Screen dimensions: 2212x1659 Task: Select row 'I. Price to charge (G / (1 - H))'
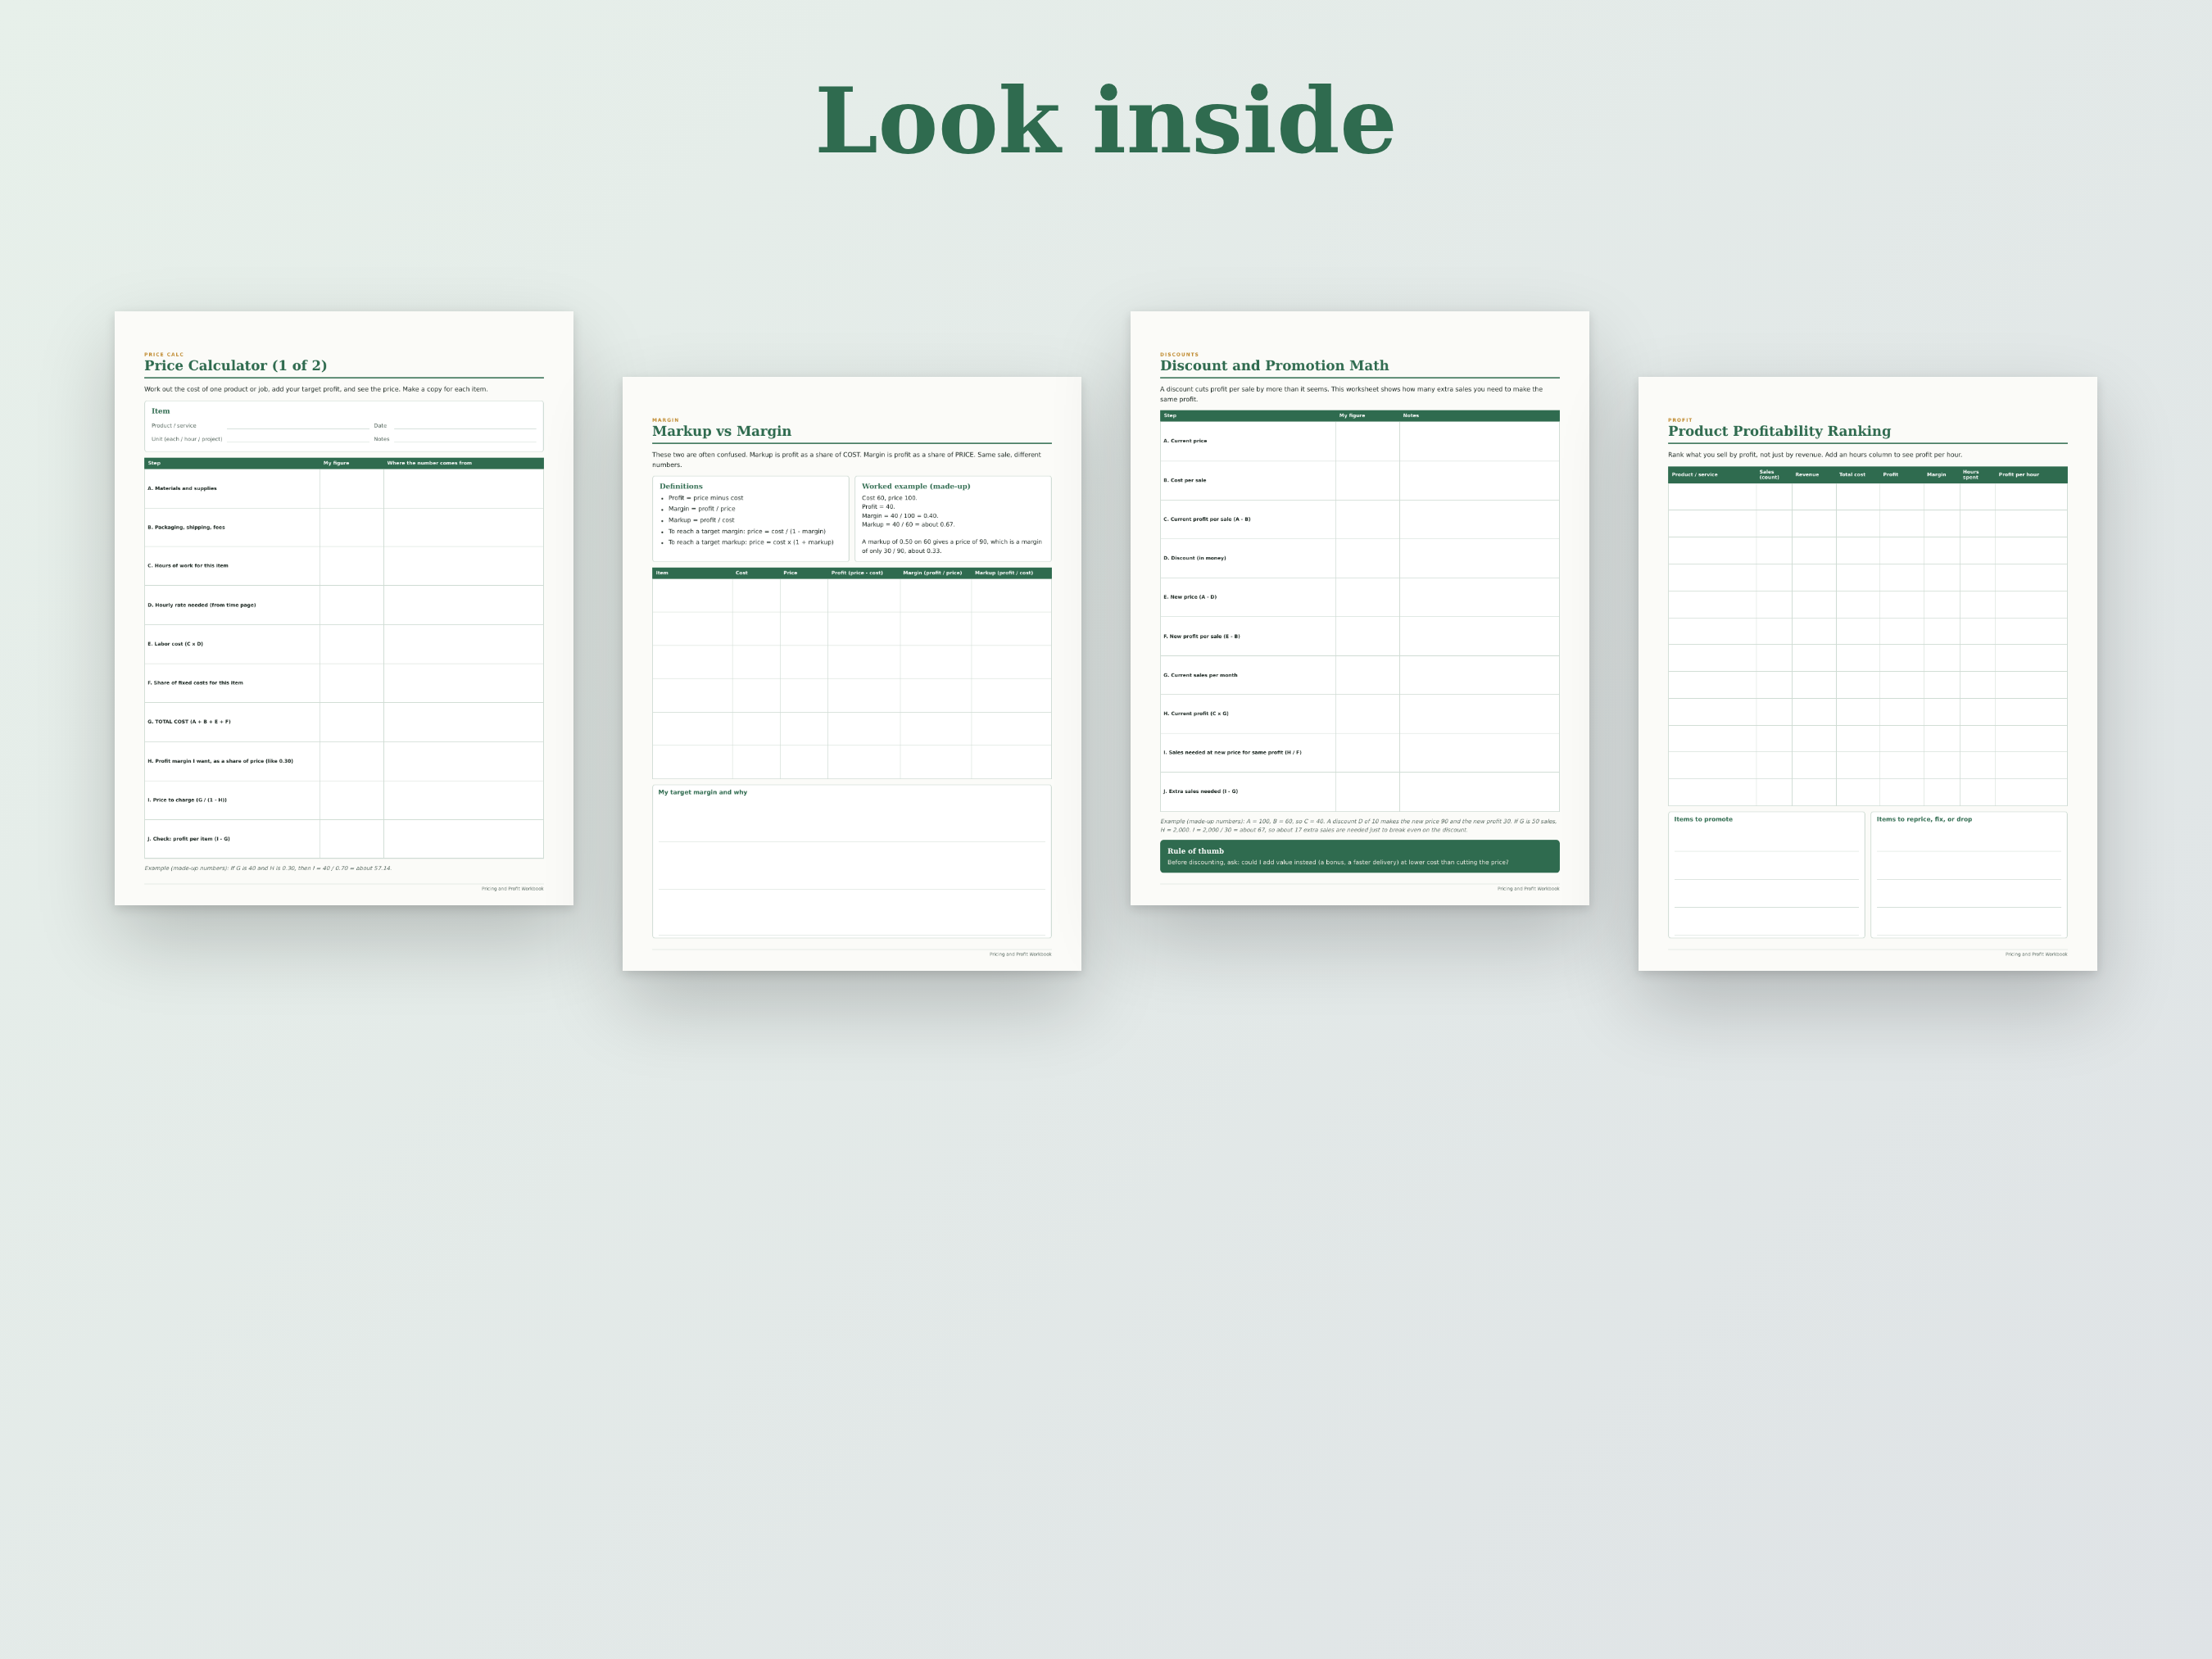344,800
